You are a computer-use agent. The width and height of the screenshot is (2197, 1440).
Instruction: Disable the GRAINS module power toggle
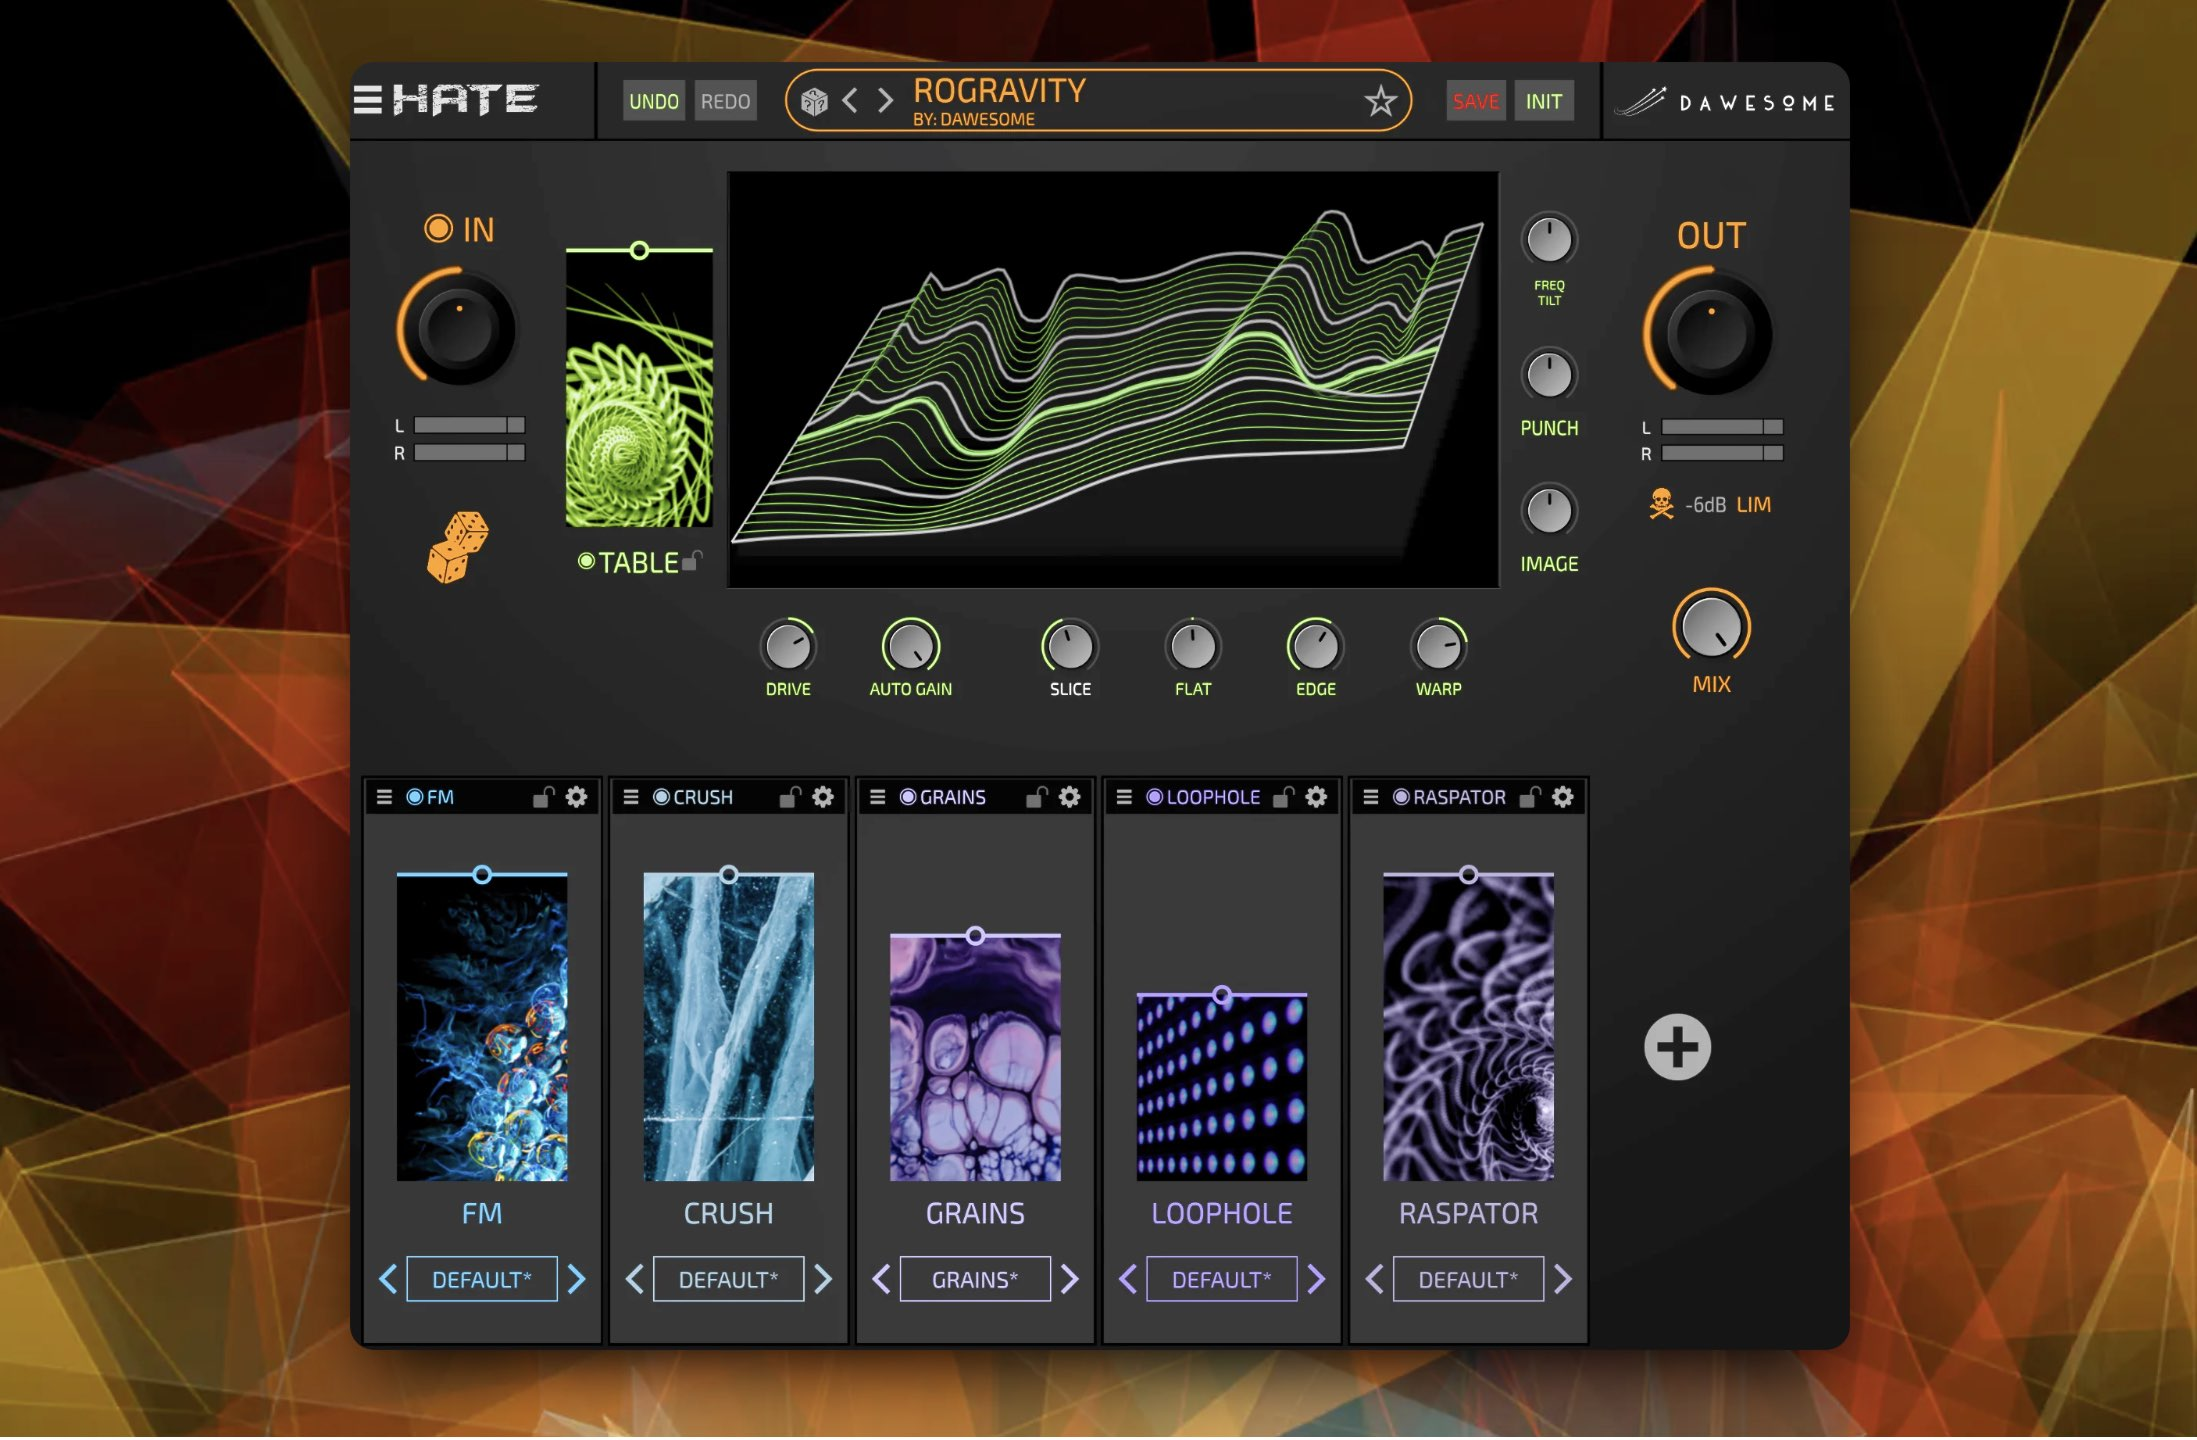(x=908, y=797)
